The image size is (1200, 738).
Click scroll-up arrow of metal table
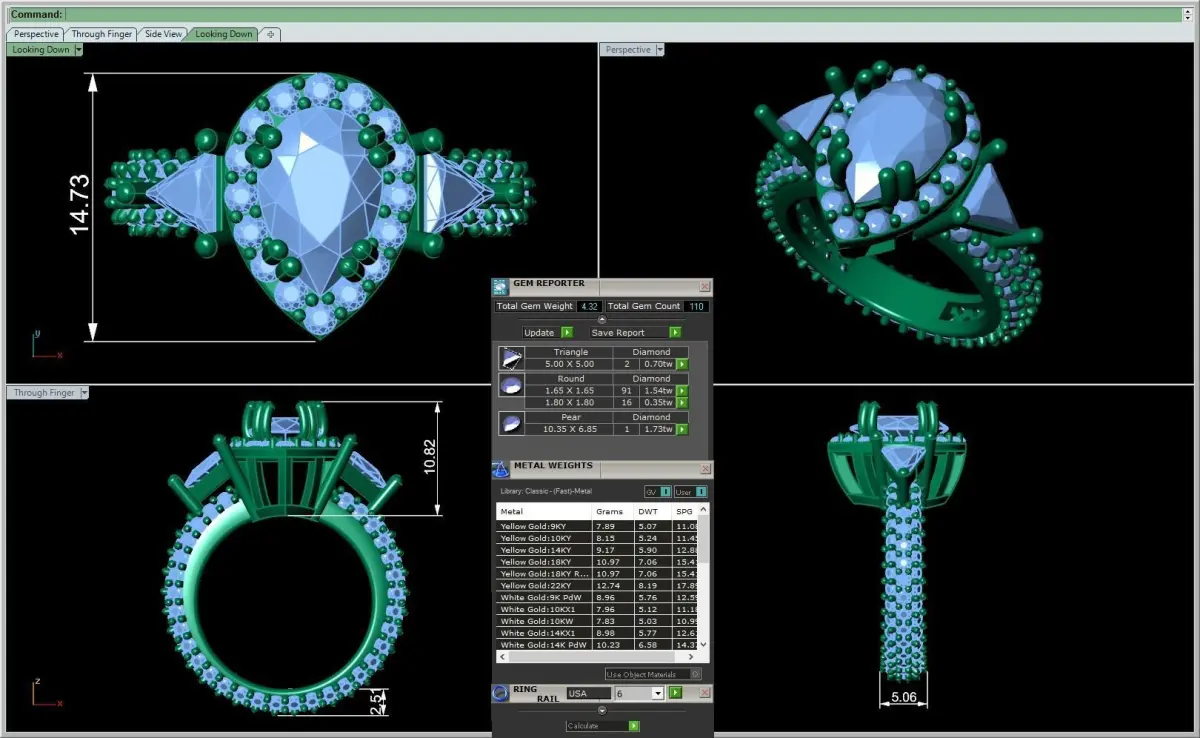point(703,508)
